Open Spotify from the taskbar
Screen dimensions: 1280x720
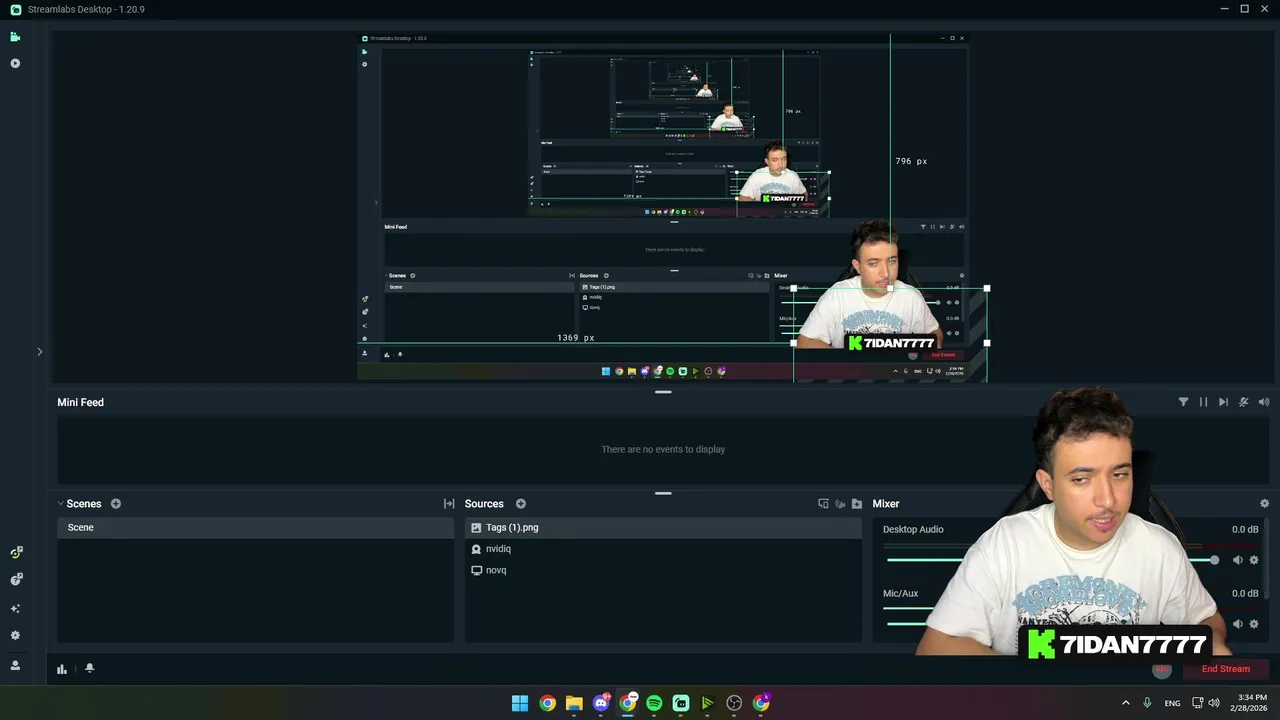pyautogui.click(x=654, y=703)
